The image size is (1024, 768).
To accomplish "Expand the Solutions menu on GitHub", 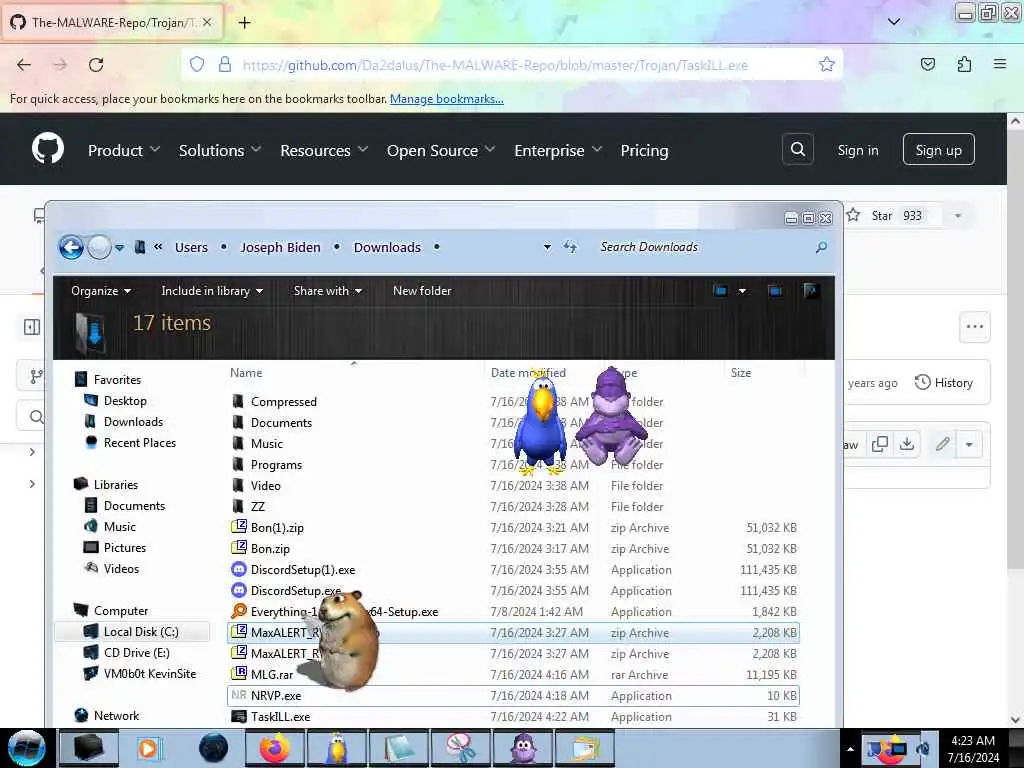I will (220, 150).
